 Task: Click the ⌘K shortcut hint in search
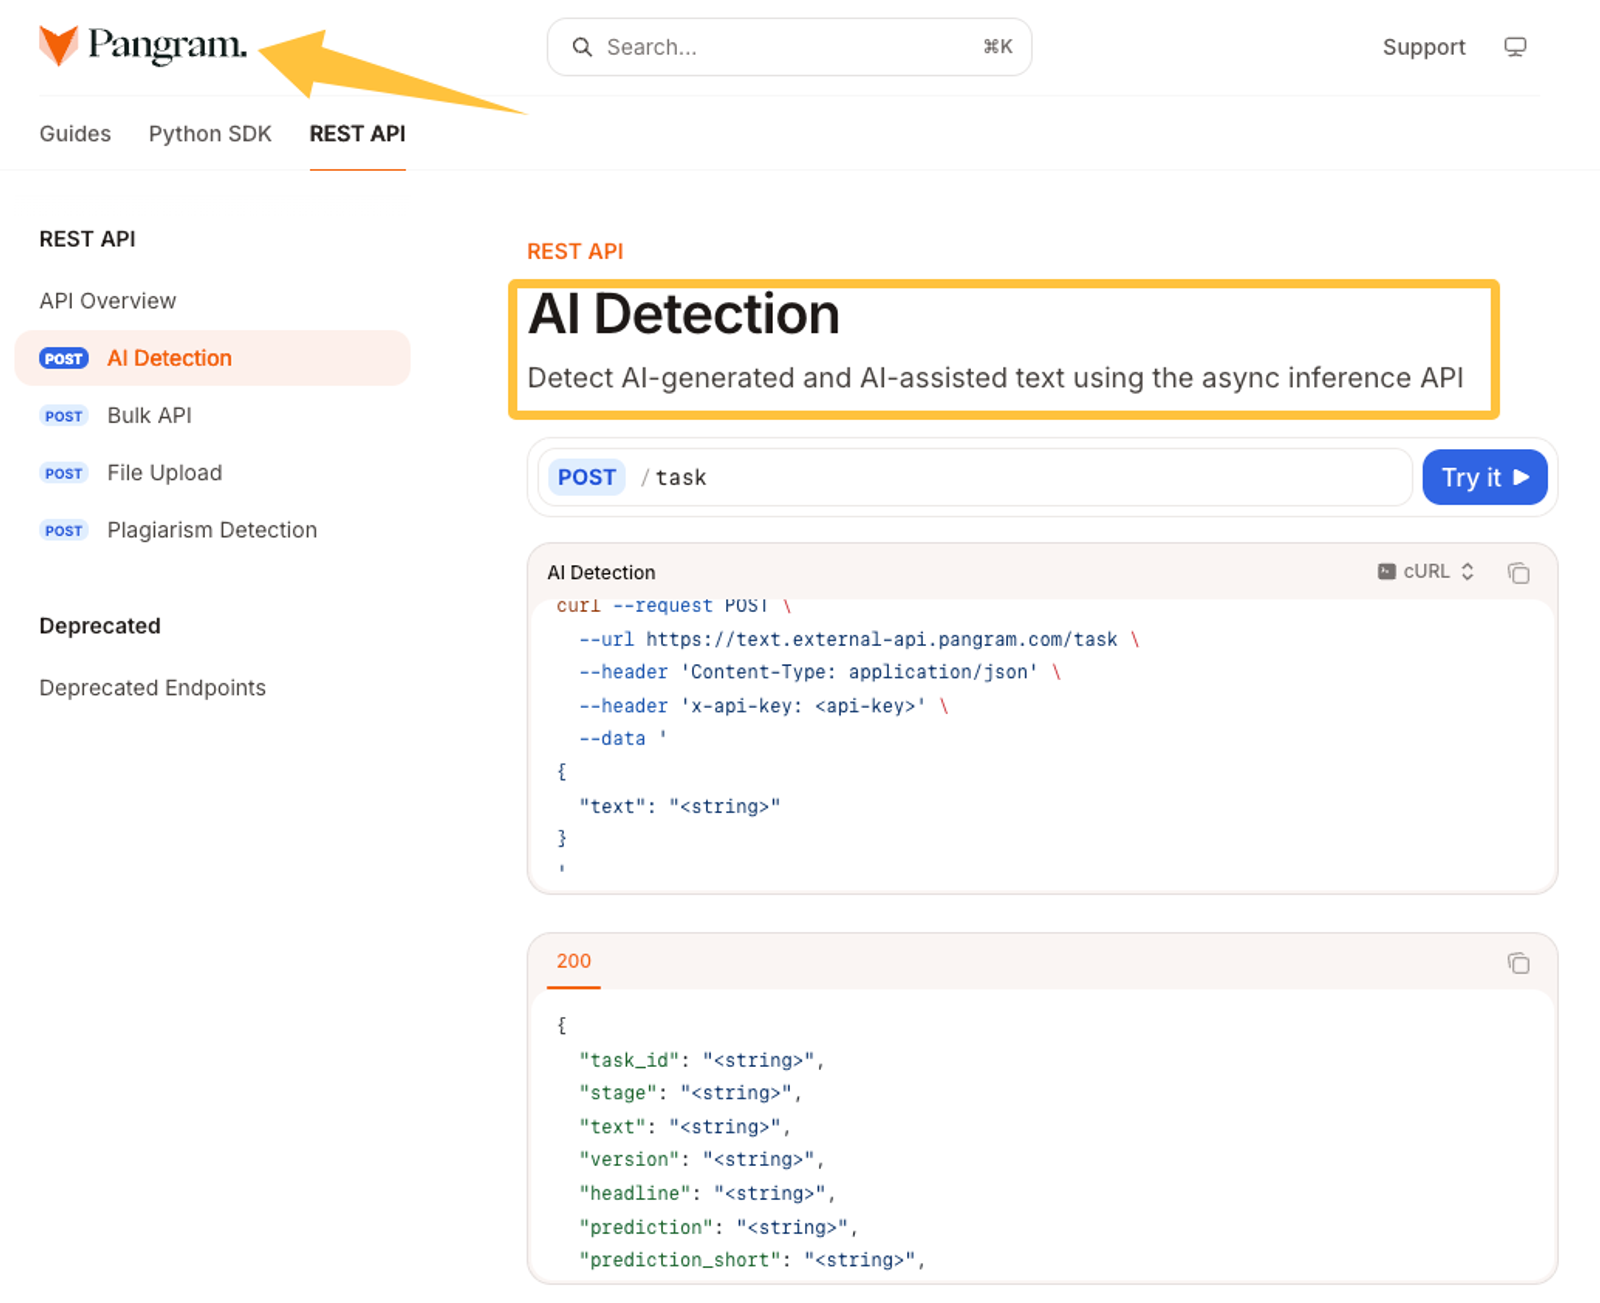pos(997,47)
